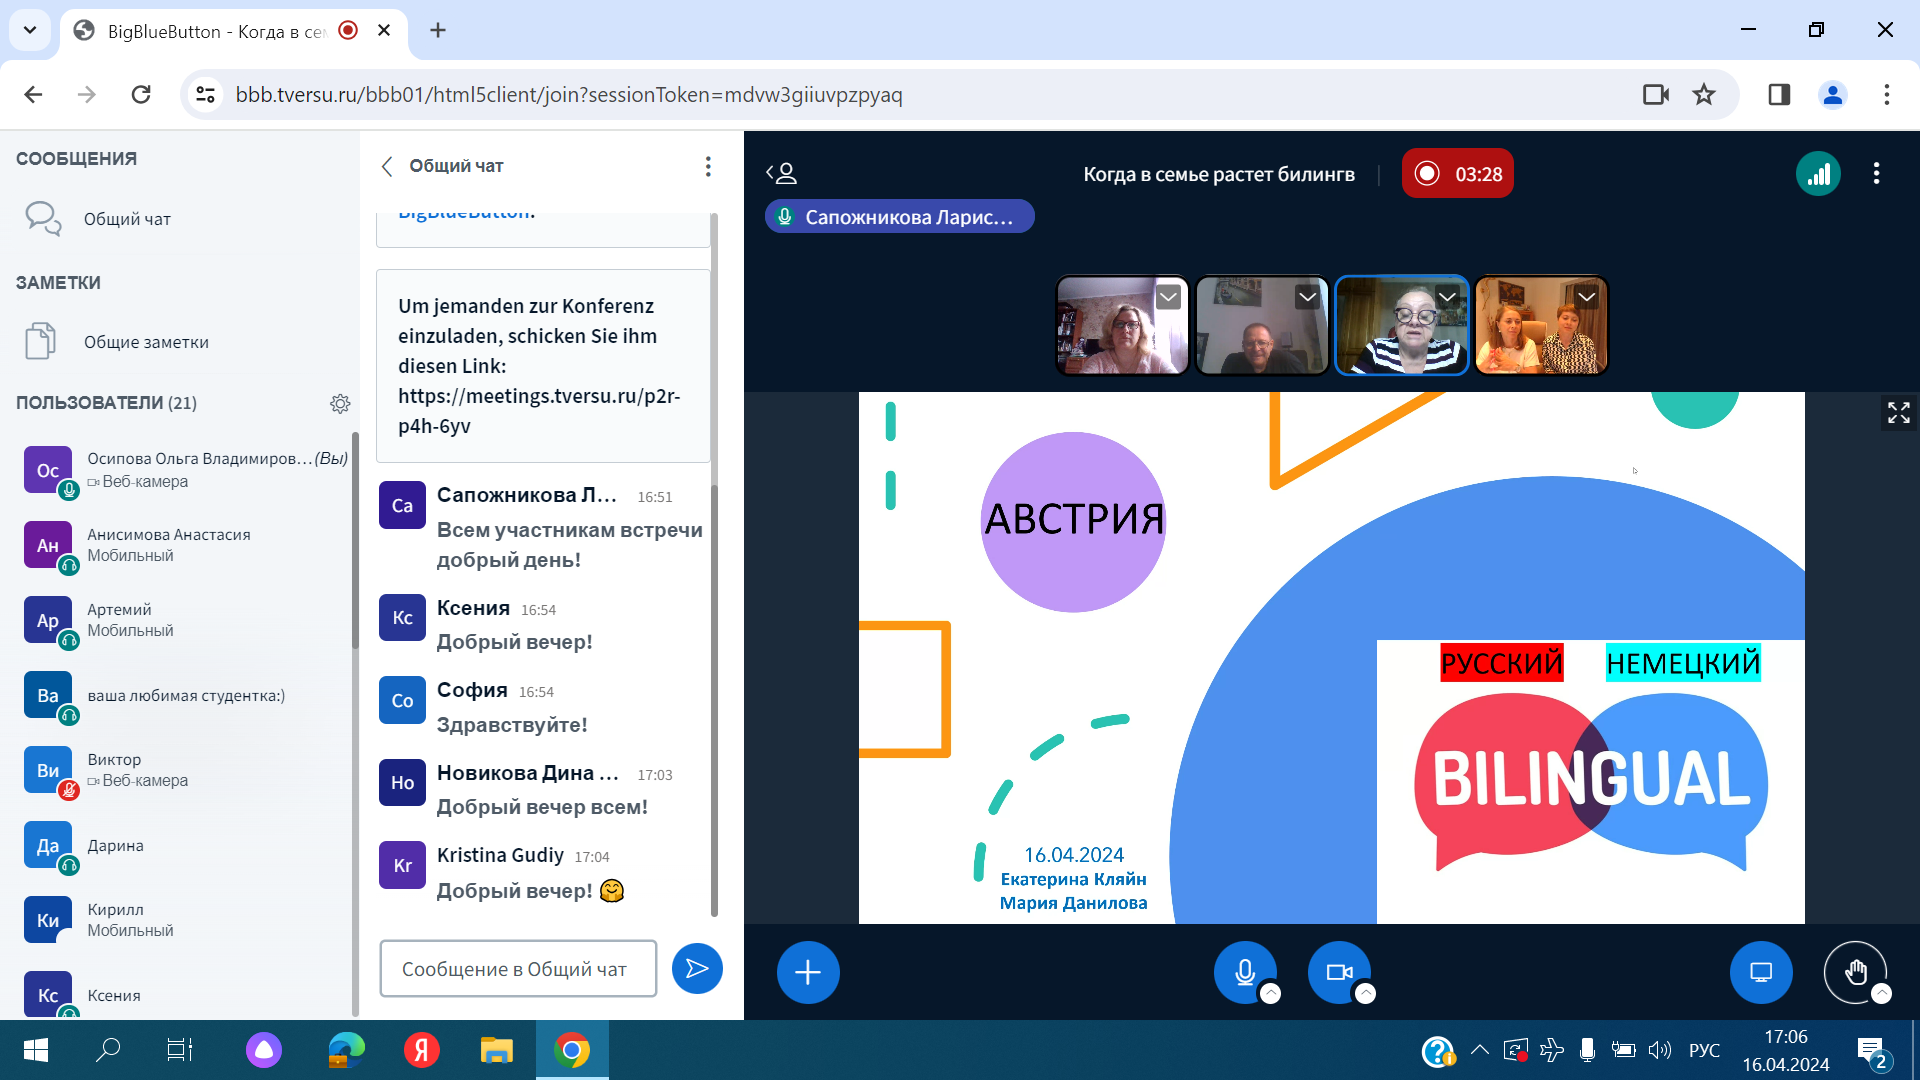Open reactions options arrow on hand button
The height and width of the screenshot is (1080, 1920).
pyautogui.click(x=1881, y=994)
